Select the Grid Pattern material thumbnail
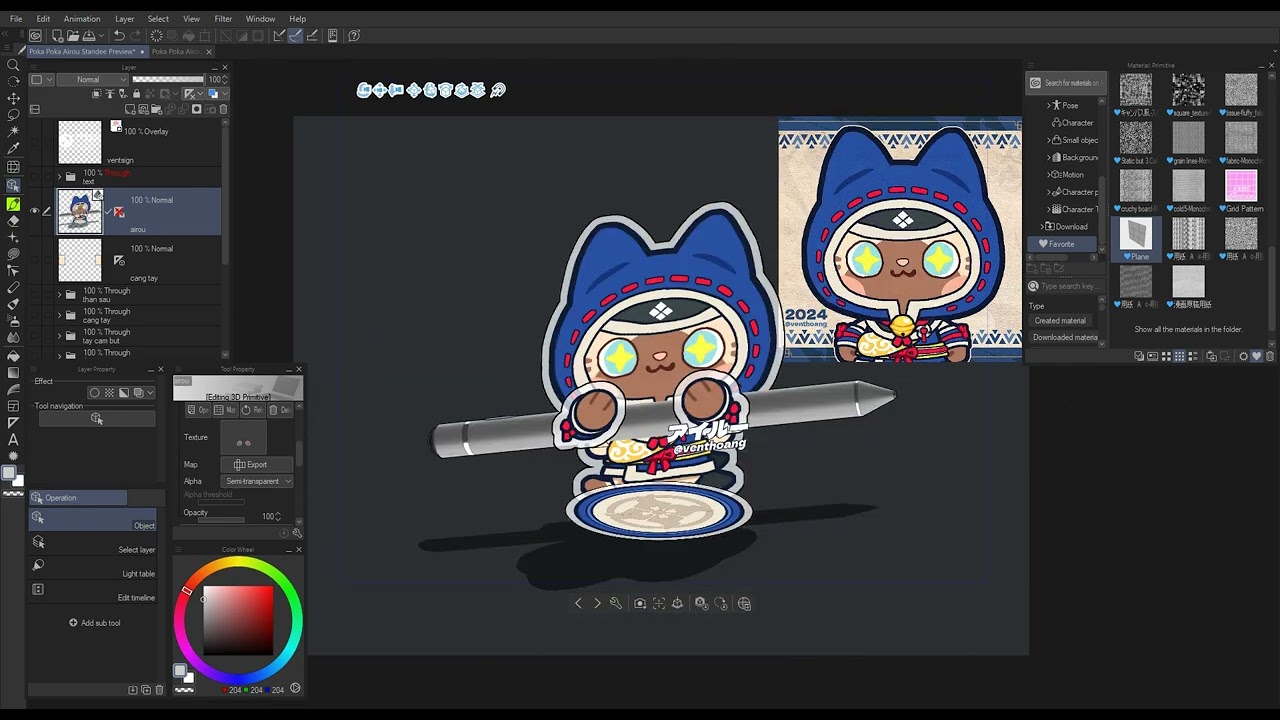Image resolution: width=1280 pixels, height=720 pixels. [x=1241, y=186]
